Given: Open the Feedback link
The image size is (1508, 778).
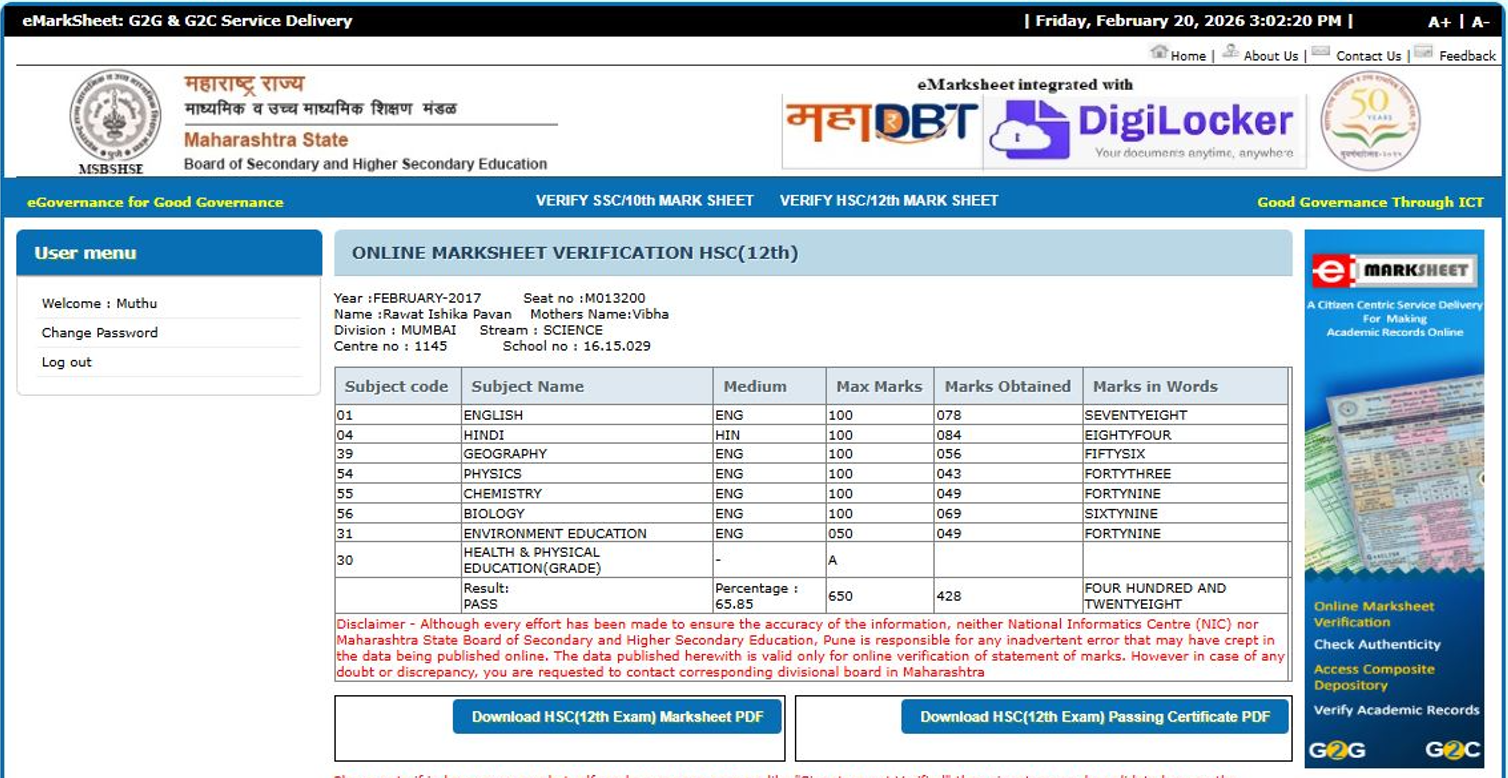Looking at the screenshot, I should [x=1467, y=56].
